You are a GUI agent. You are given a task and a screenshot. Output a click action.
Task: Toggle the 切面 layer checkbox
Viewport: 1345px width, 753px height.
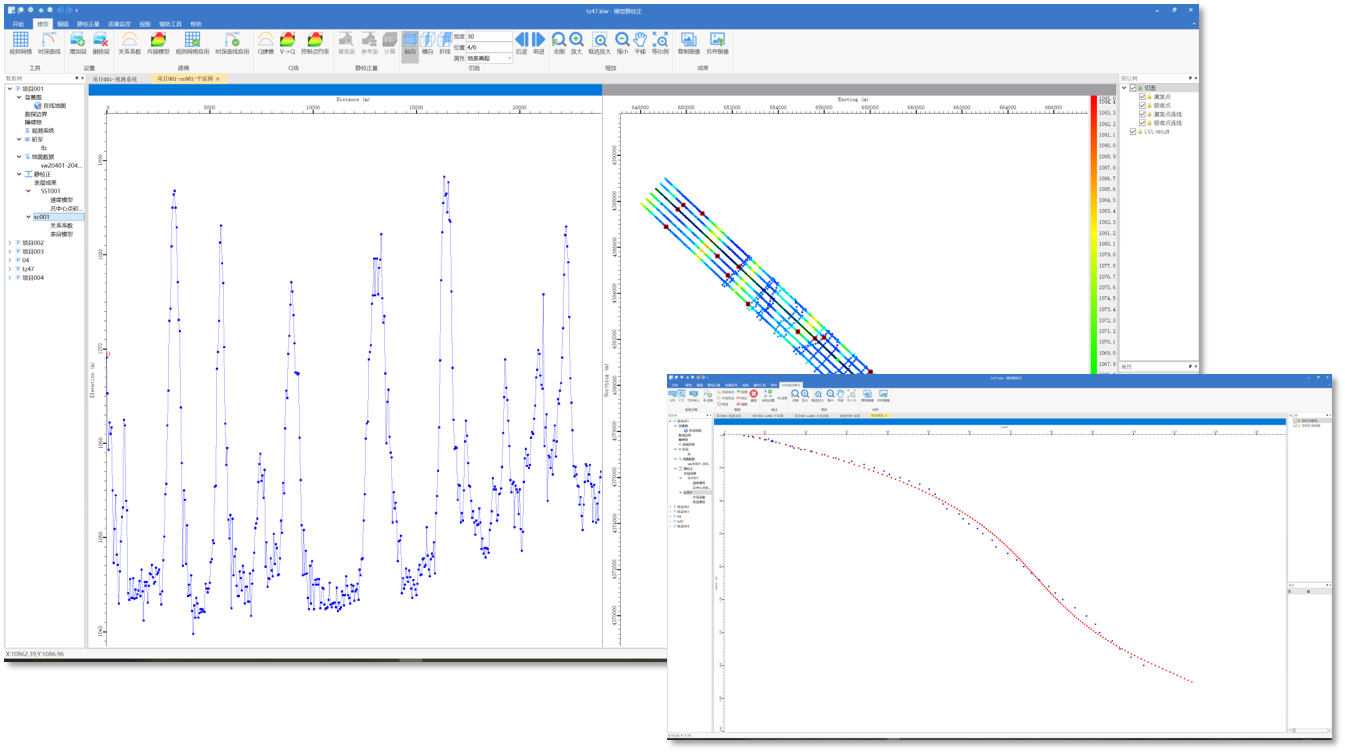1134,88
